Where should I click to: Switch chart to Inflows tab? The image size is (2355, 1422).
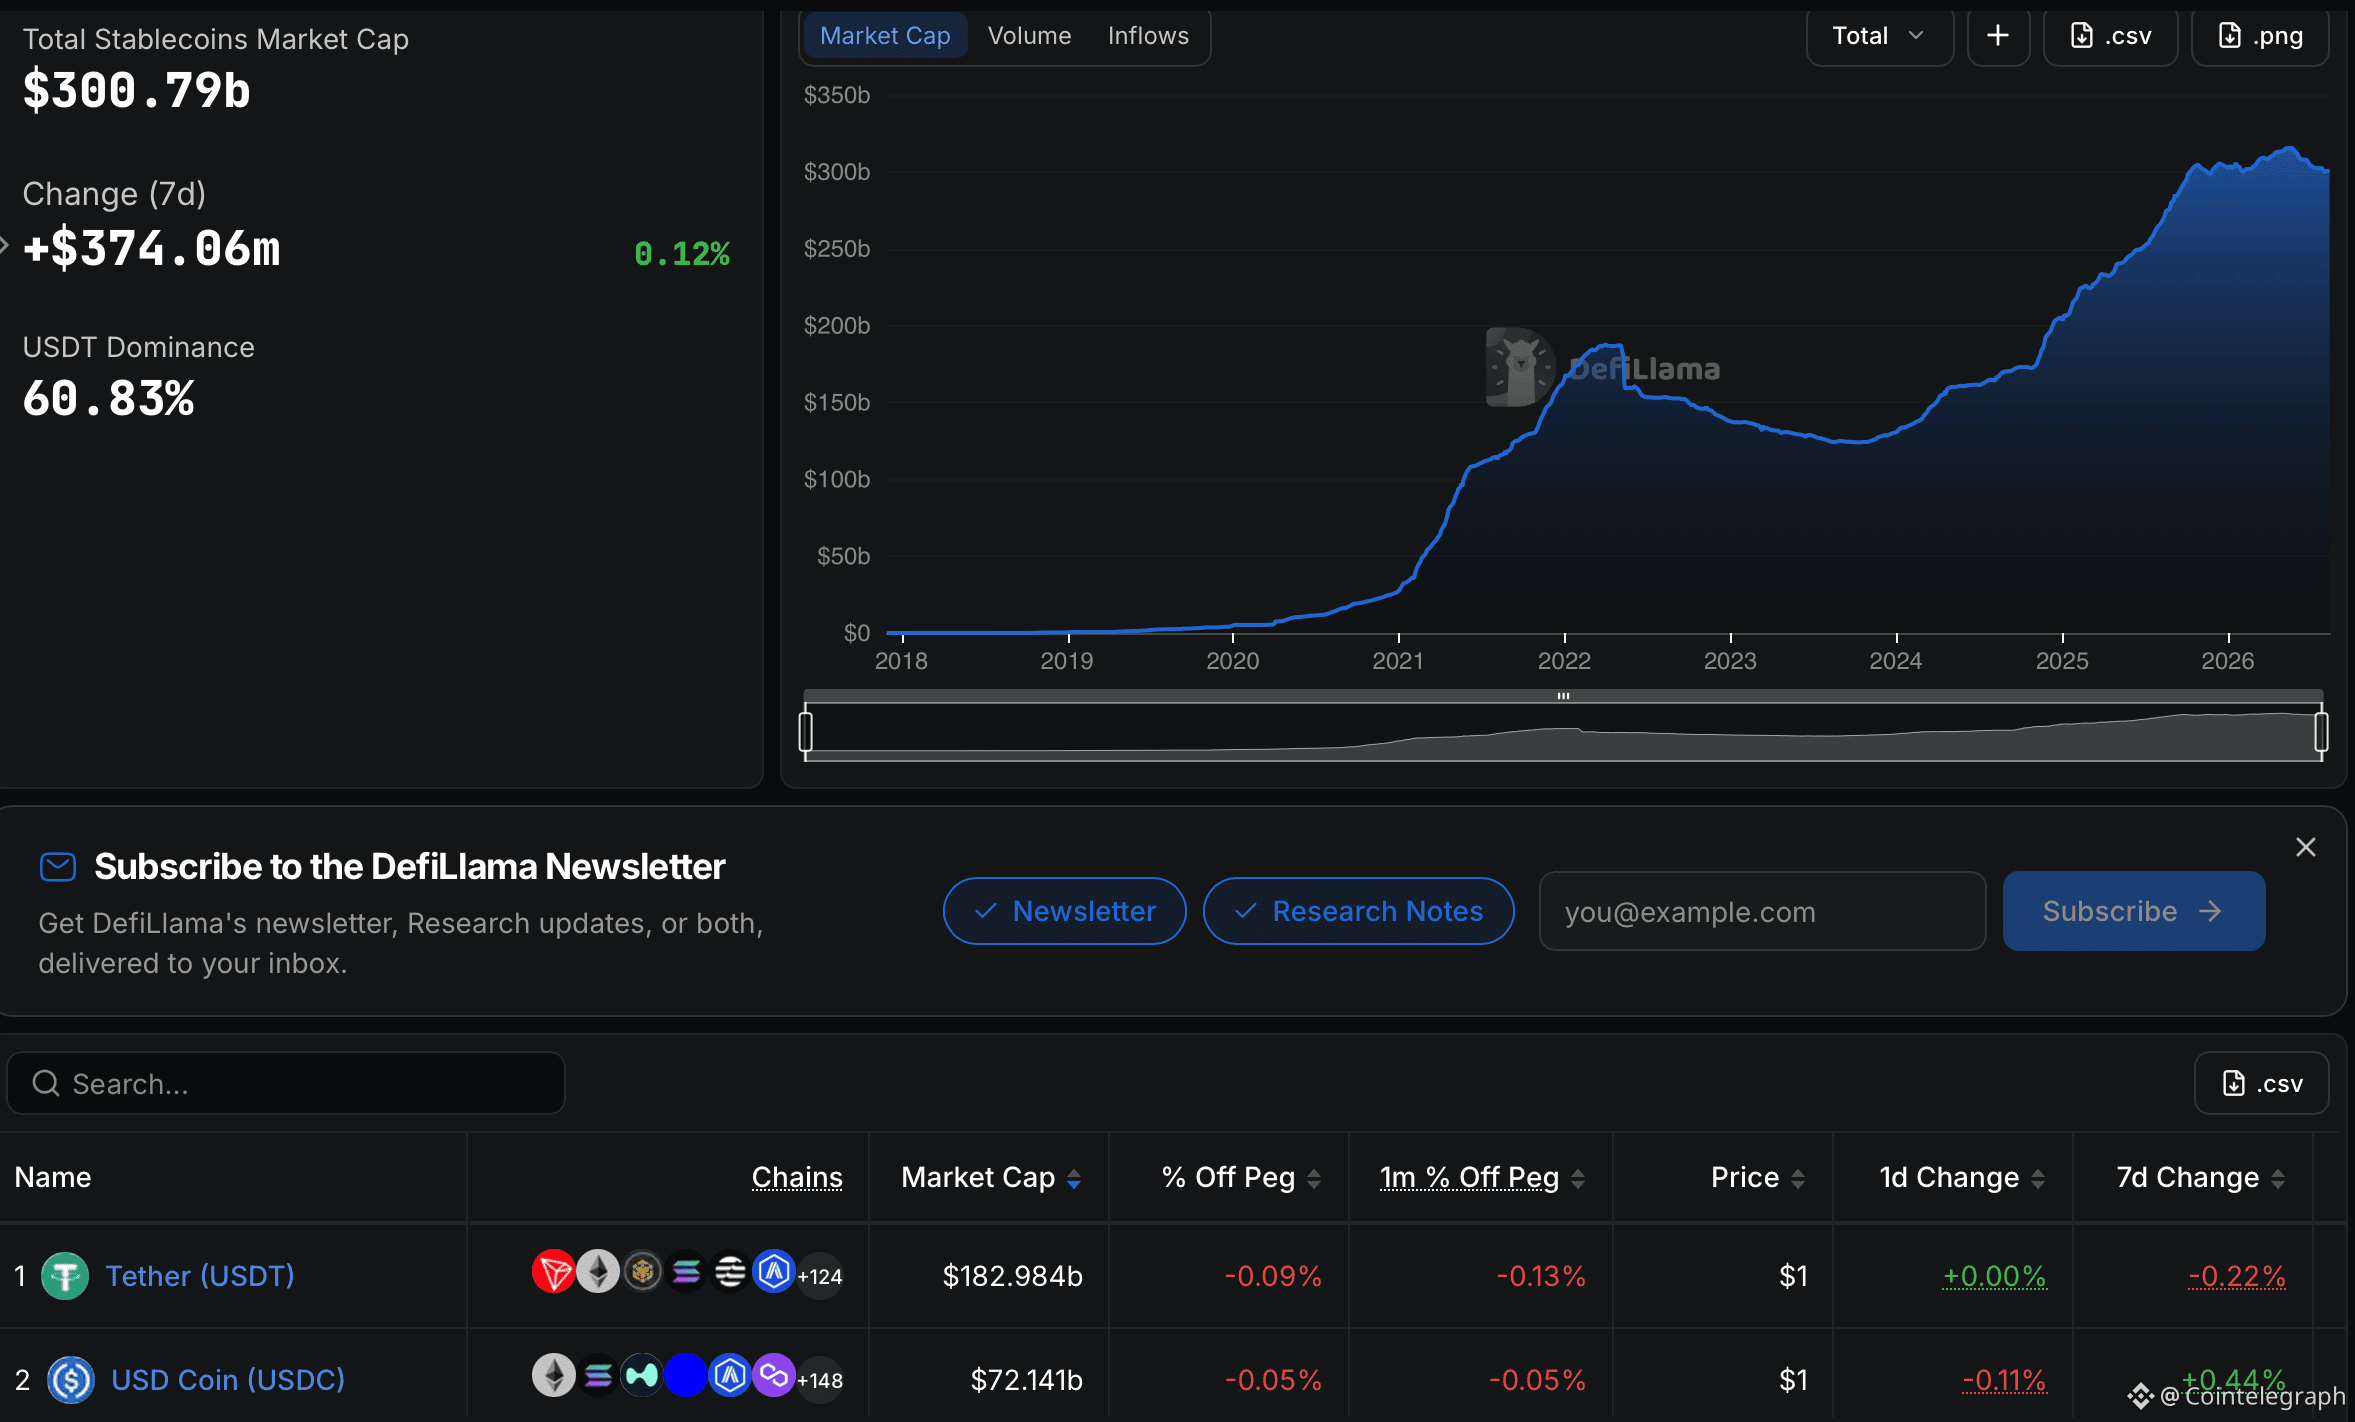click(x=1148, y=36)
